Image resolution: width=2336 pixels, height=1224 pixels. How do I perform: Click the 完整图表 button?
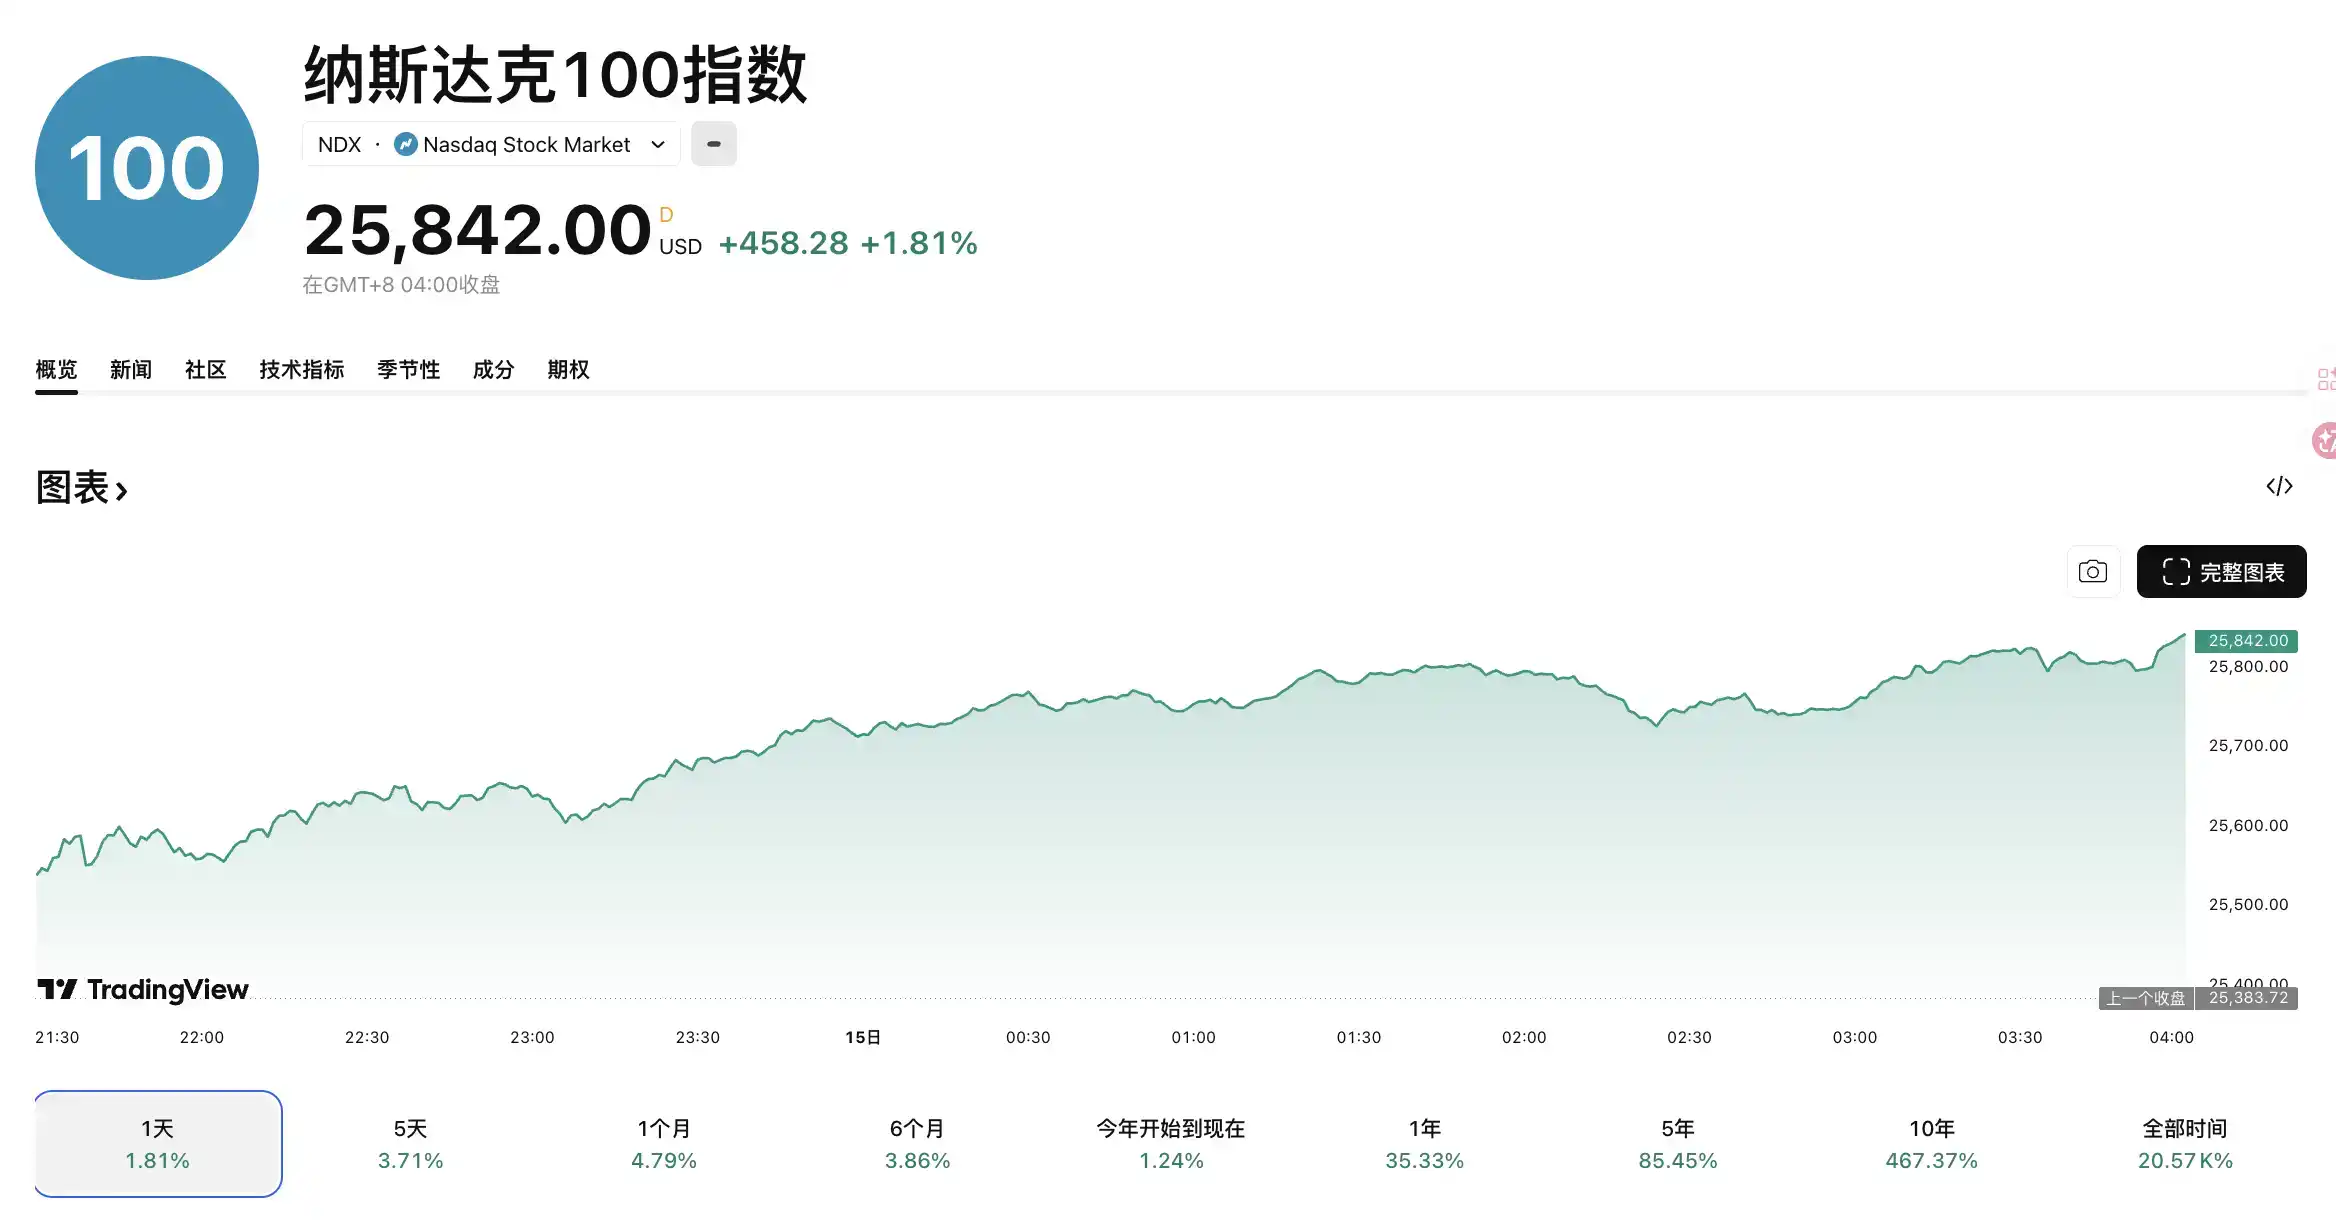click(2221, 571)
